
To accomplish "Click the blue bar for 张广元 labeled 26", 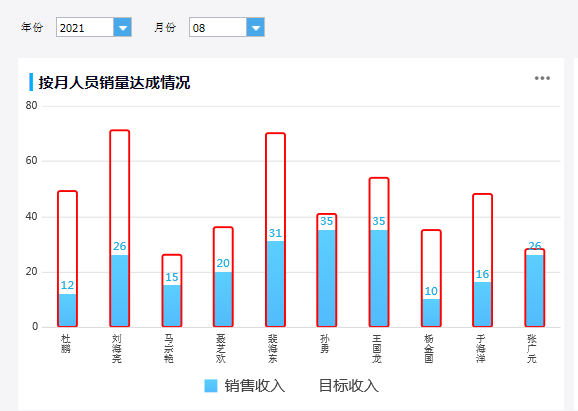I will pos(535,290).
